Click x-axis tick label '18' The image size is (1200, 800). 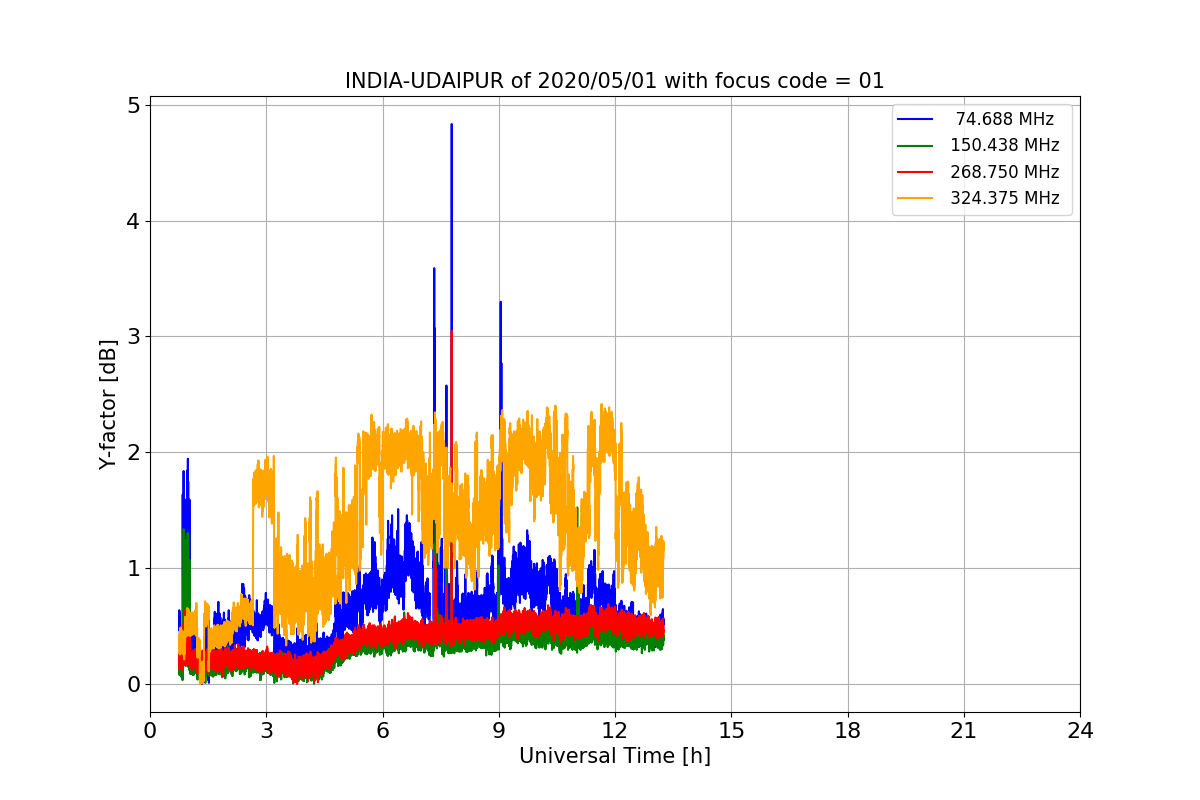coord(847,731)
